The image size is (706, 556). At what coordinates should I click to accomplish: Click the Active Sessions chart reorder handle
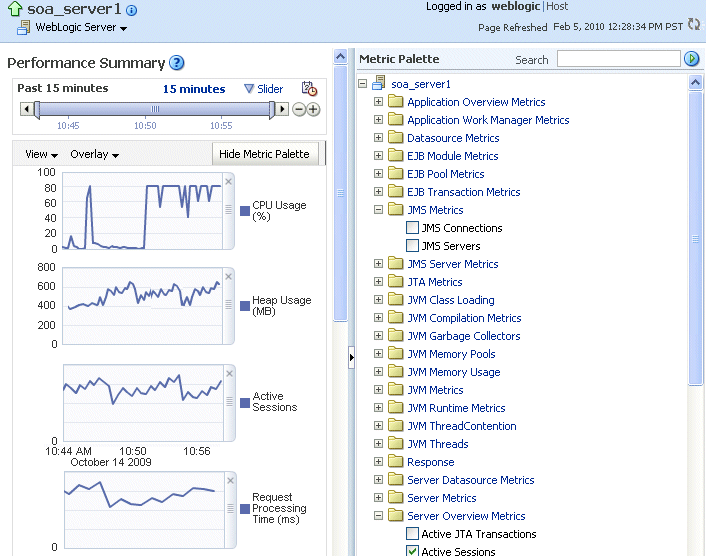[229, 401]
